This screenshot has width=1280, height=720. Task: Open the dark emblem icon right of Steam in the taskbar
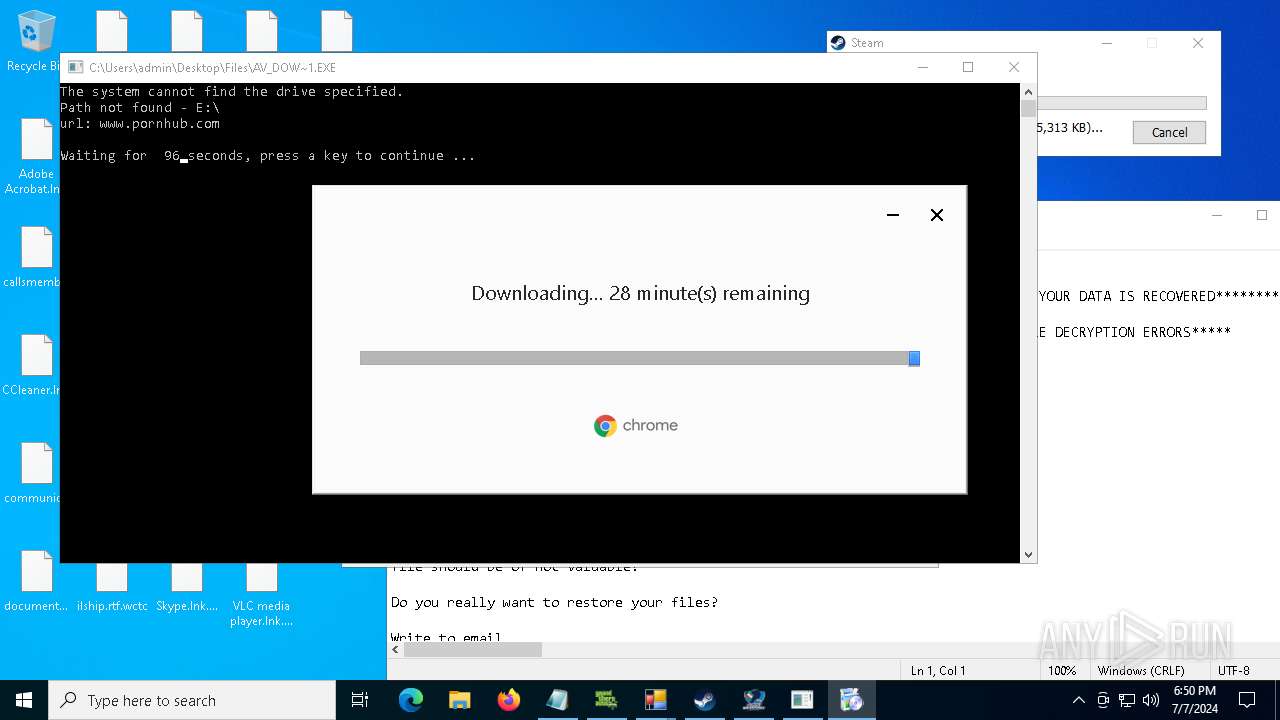754,700
